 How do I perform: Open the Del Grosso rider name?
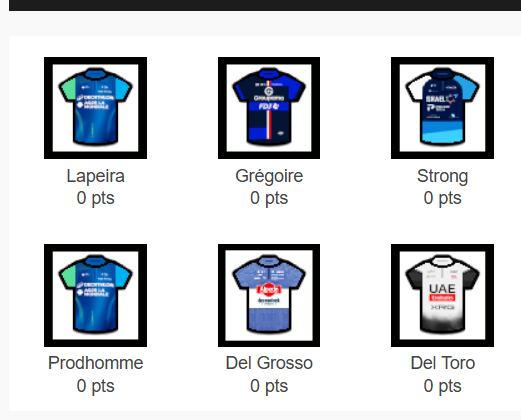(x=269, y=363)
